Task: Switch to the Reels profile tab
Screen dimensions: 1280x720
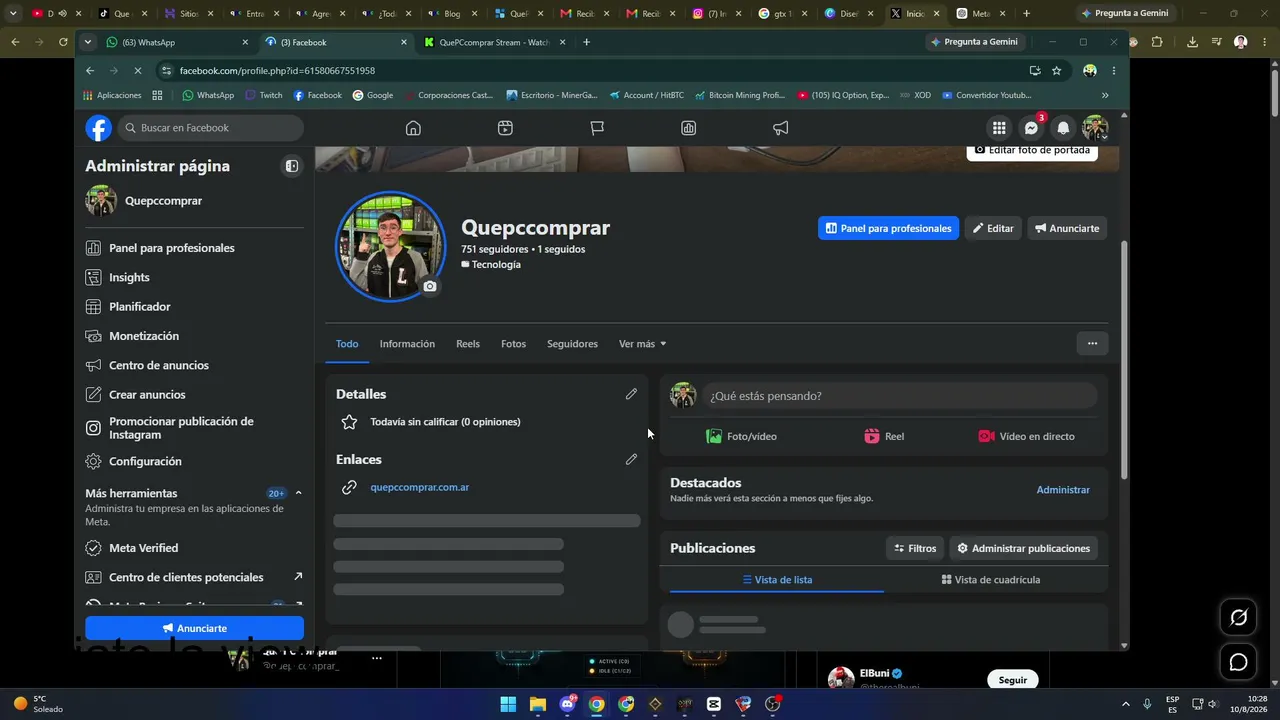Action: 468,344
